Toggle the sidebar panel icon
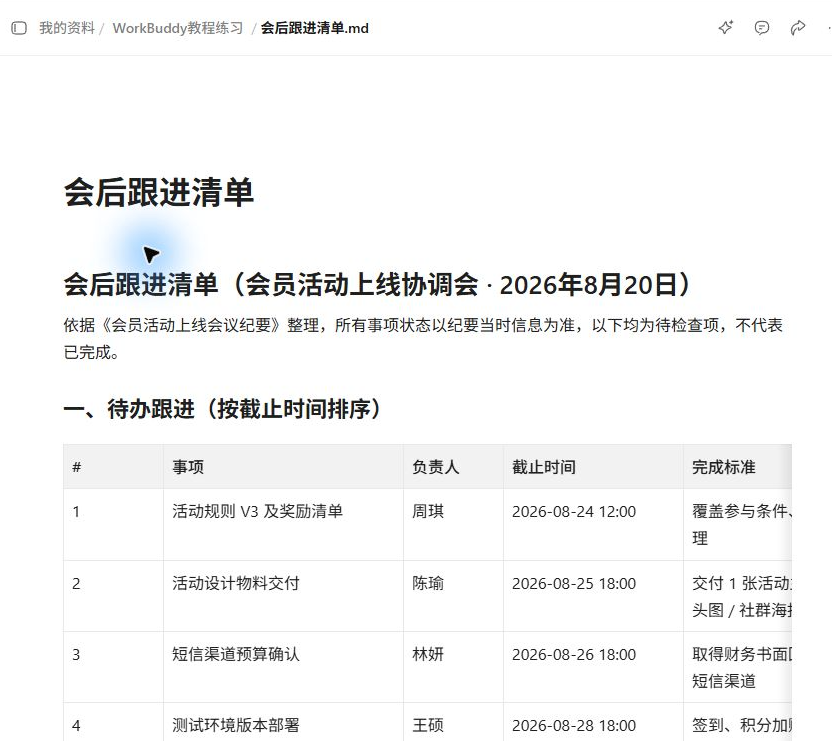Image resolution: width=832 pixels, height=741 pixels. [x=19, y=28]
